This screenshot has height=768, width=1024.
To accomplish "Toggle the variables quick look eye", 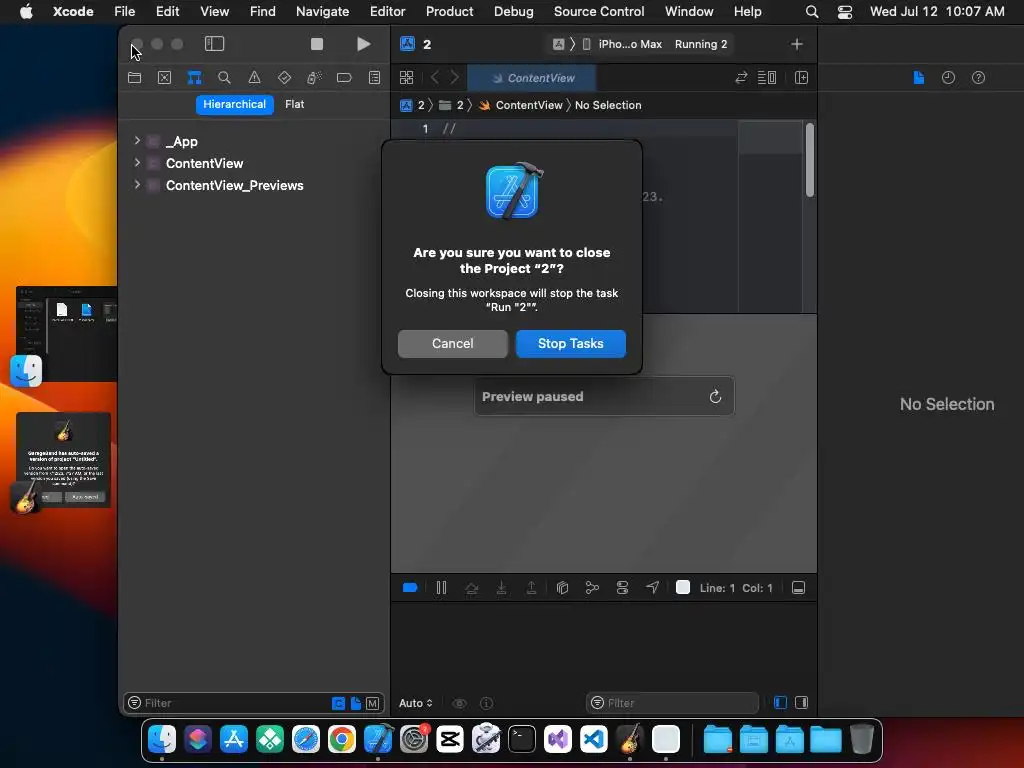I will (x=460, y=703).
